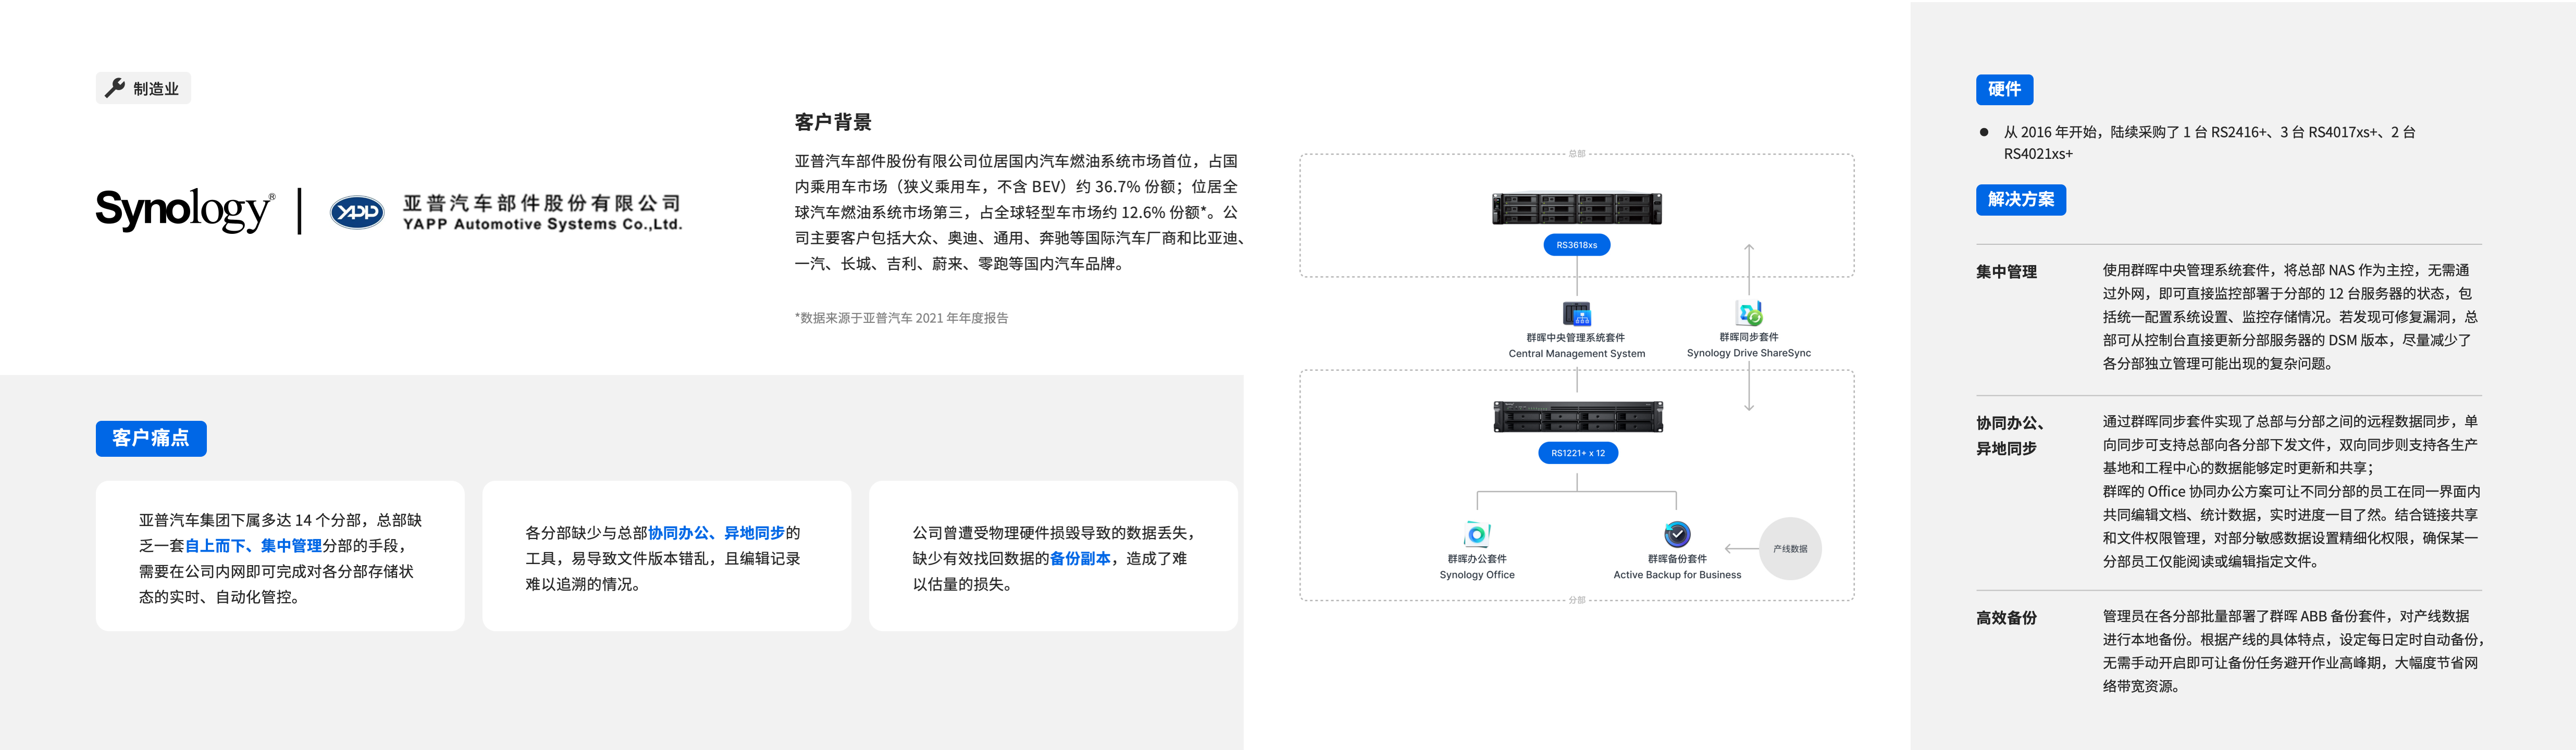Click the Synology logo
The width and height of the screenshot is (2576, 750).
pos(185,210)
